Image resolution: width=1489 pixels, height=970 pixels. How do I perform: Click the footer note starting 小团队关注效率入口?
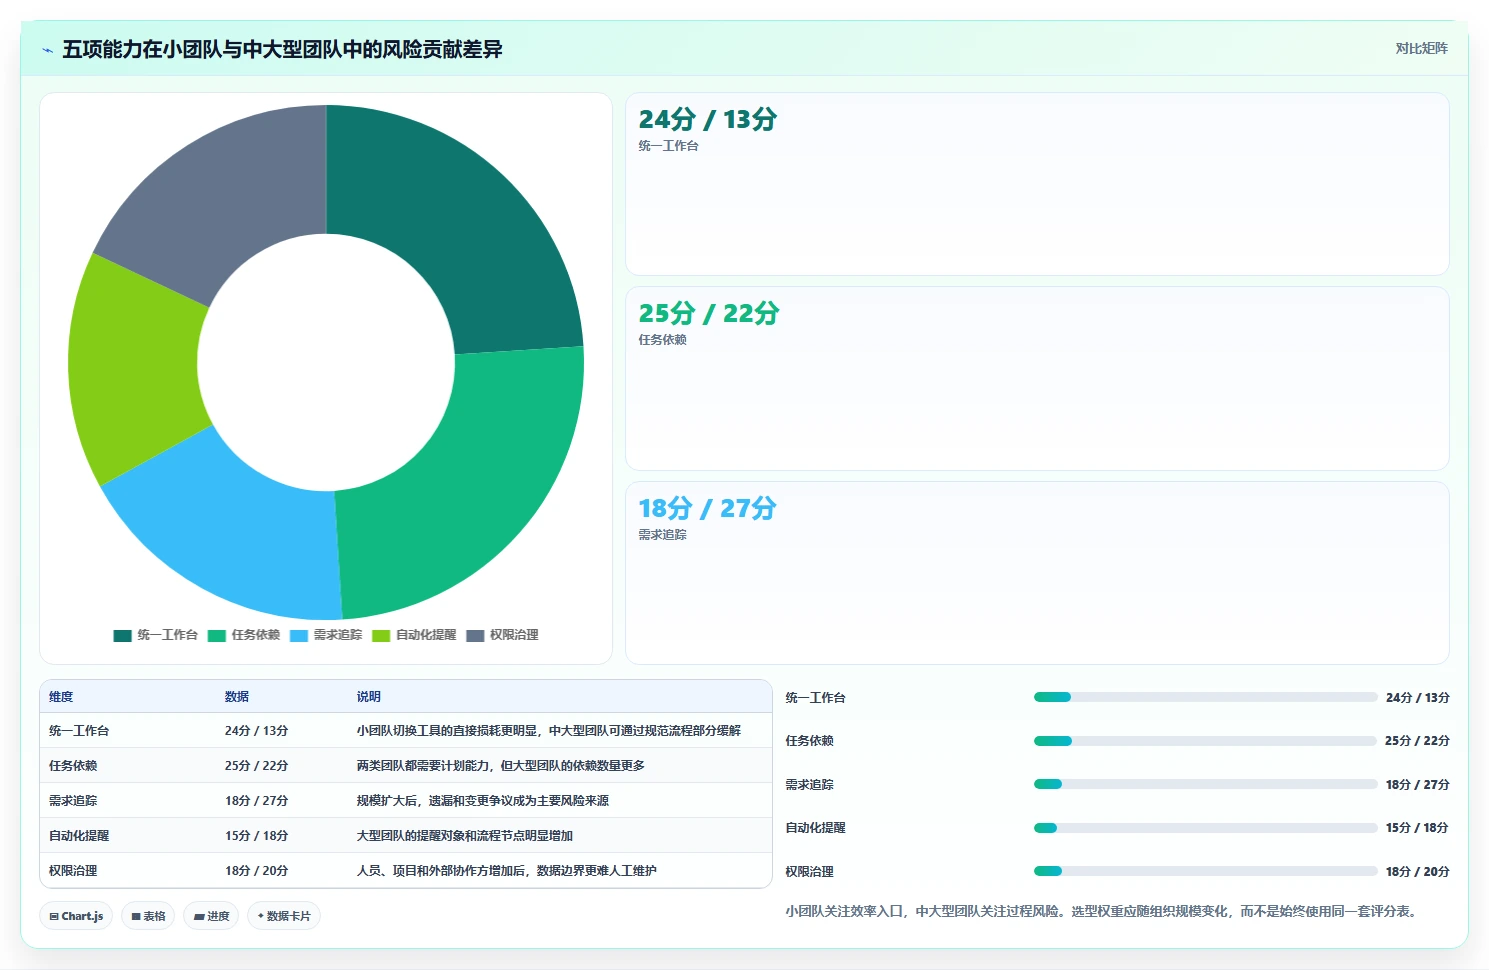coord(1103,912)
